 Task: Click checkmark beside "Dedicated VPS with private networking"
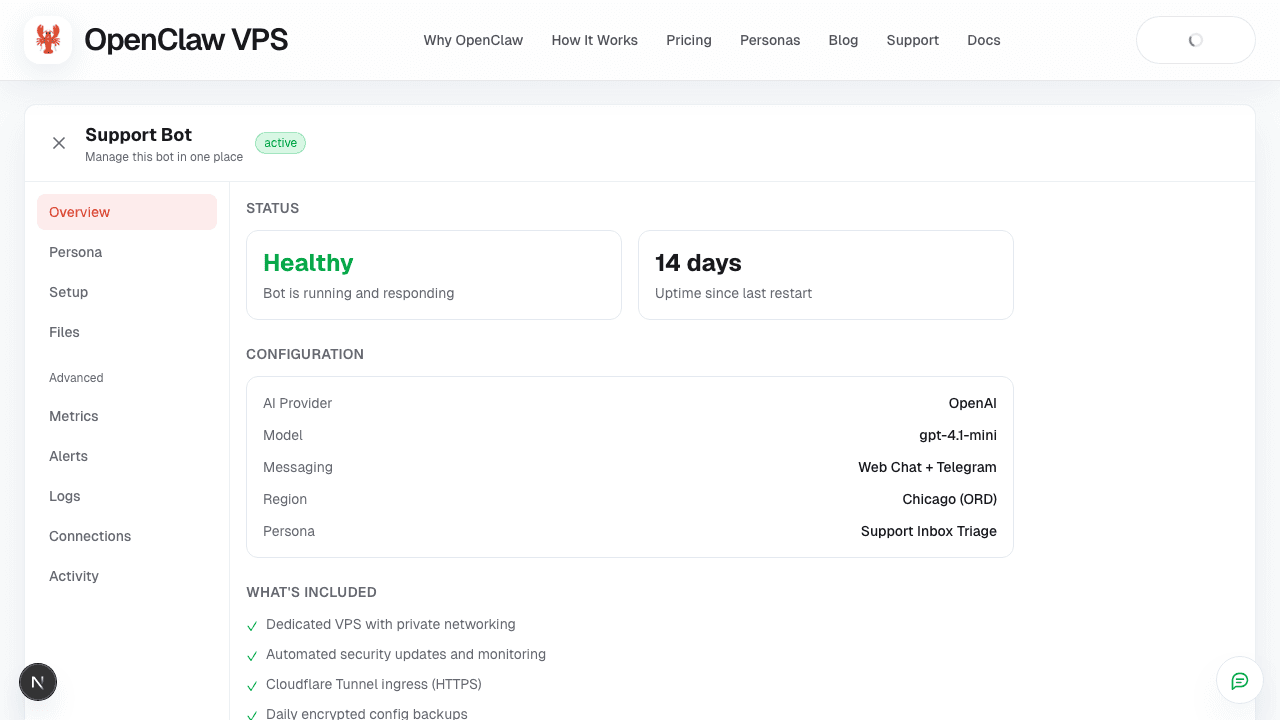tap(251, 626)
